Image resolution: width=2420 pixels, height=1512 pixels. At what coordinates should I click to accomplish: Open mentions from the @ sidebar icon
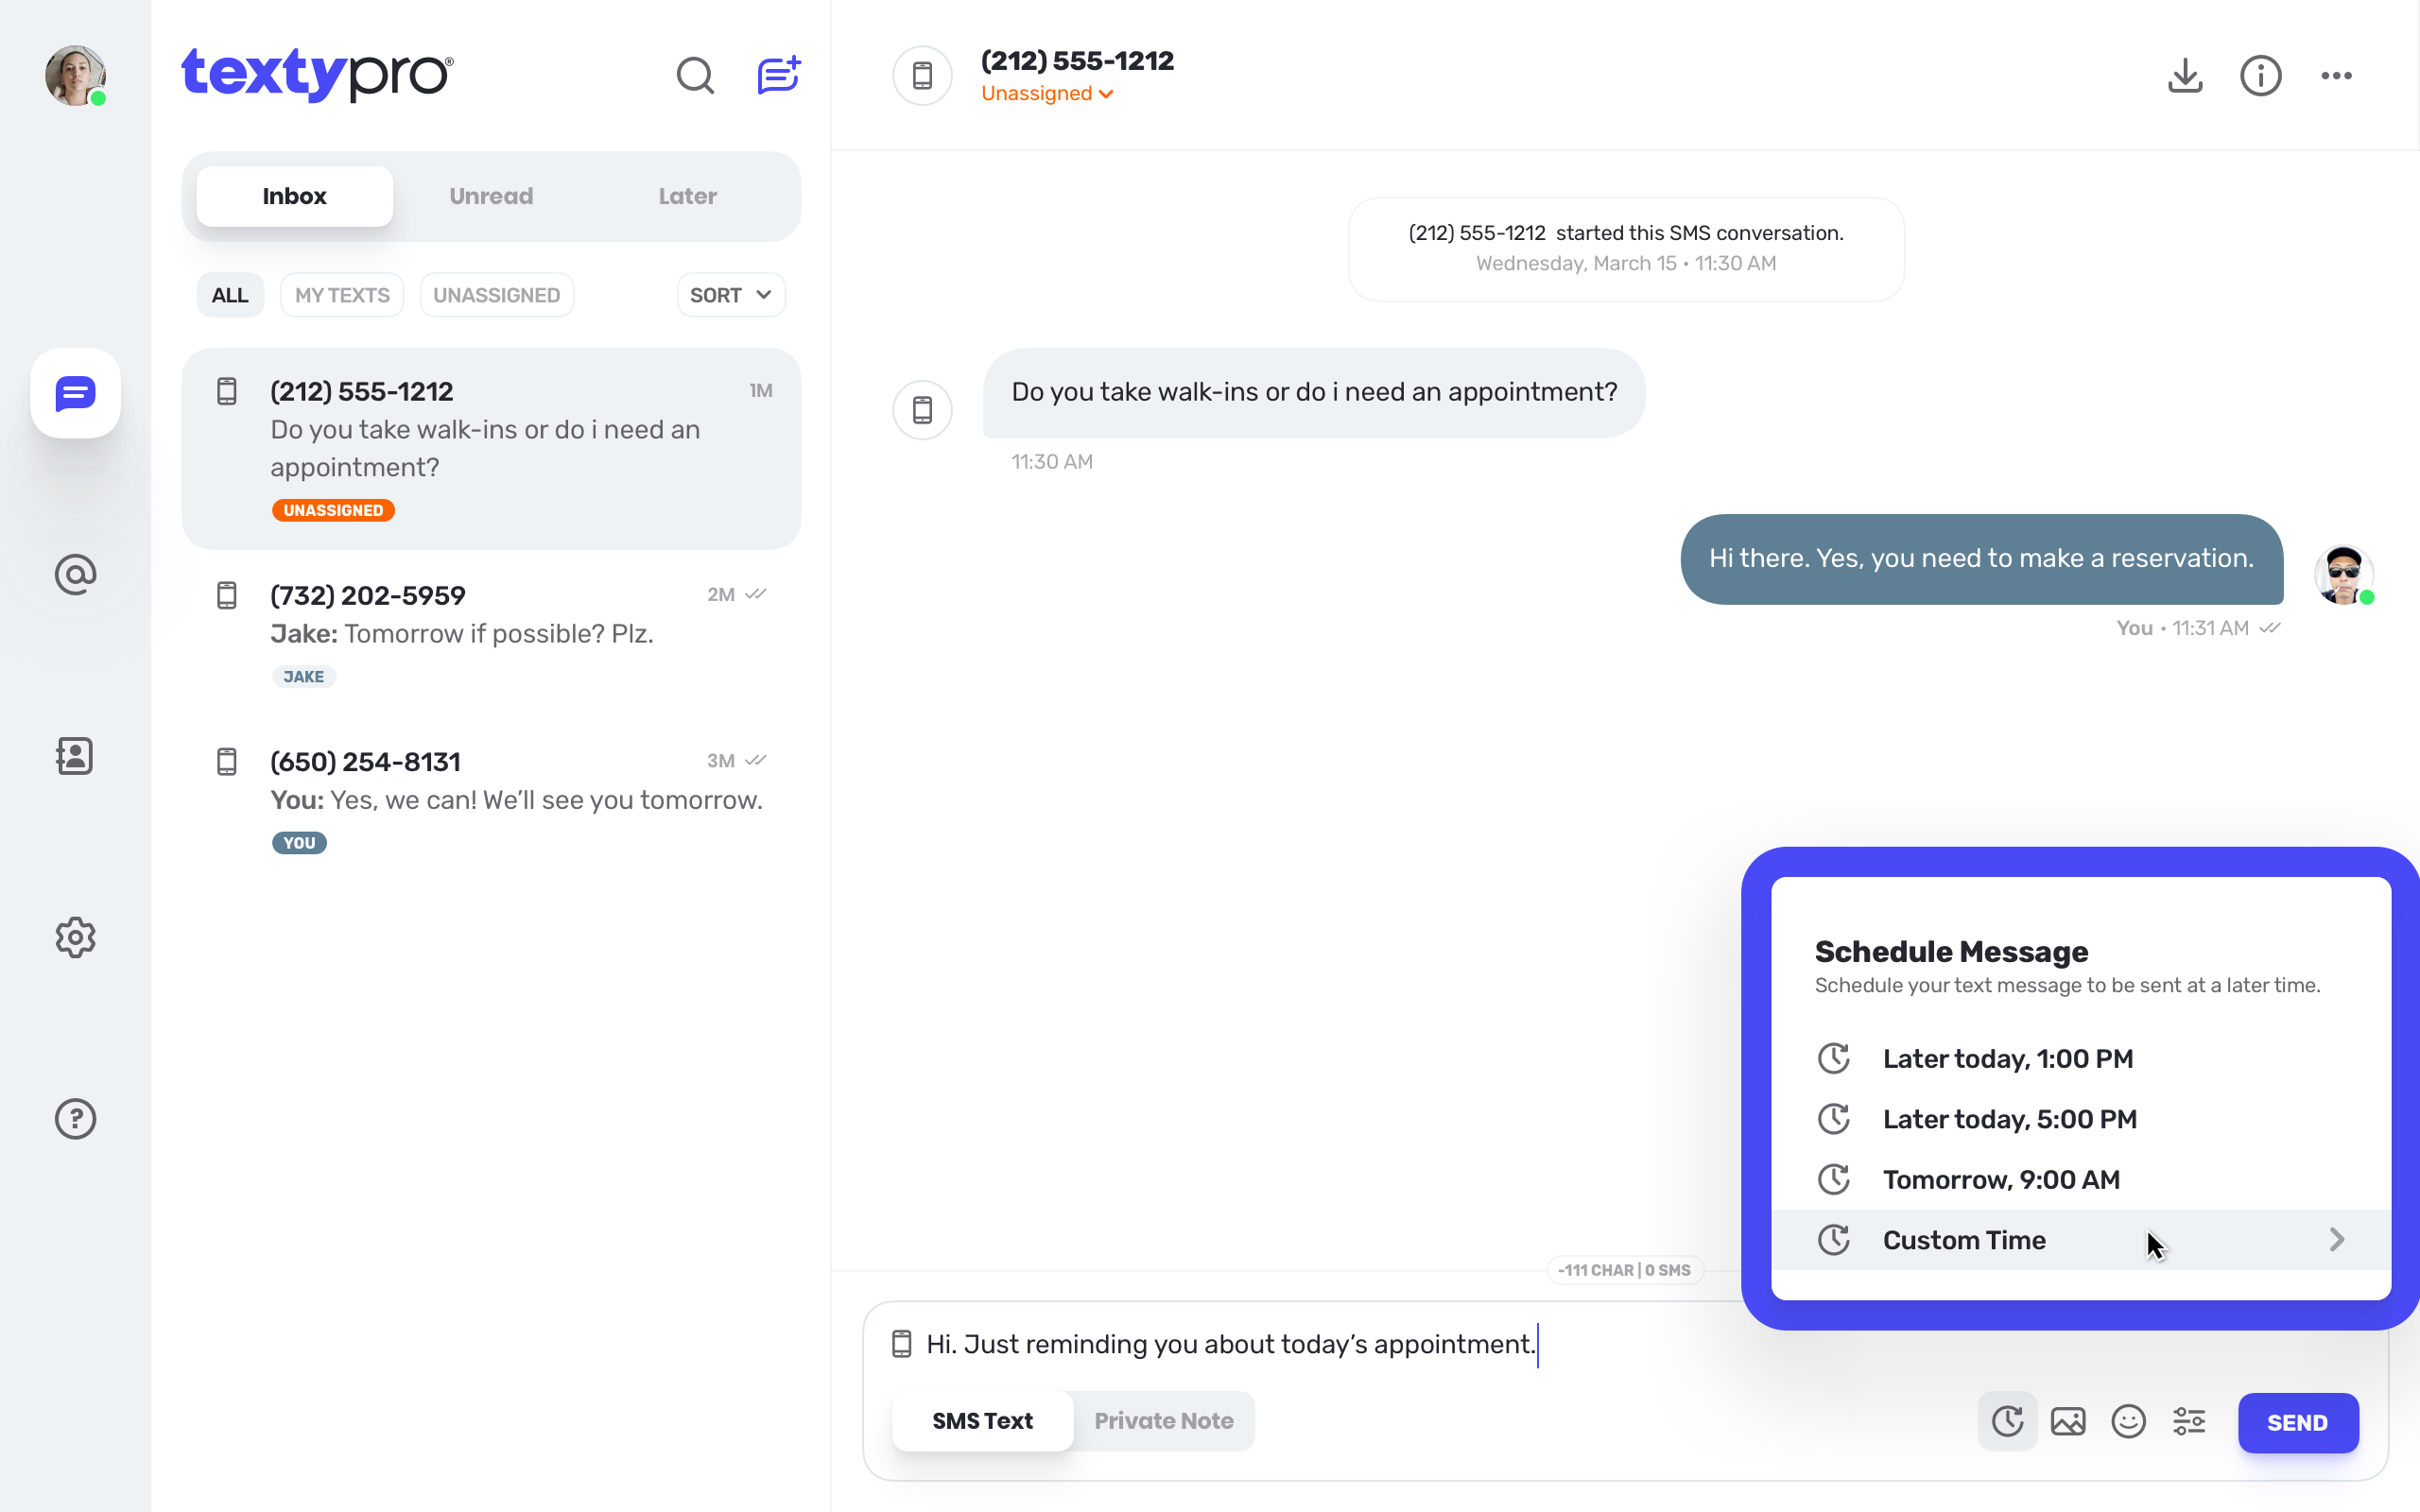75,575
